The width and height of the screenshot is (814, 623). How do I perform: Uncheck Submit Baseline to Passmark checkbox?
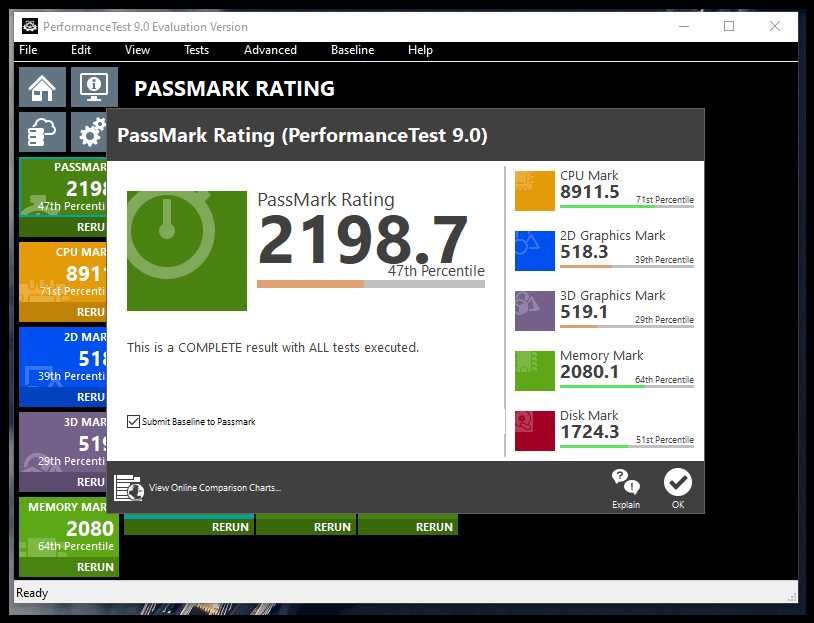pyautogui.click(x=133, y=421)
